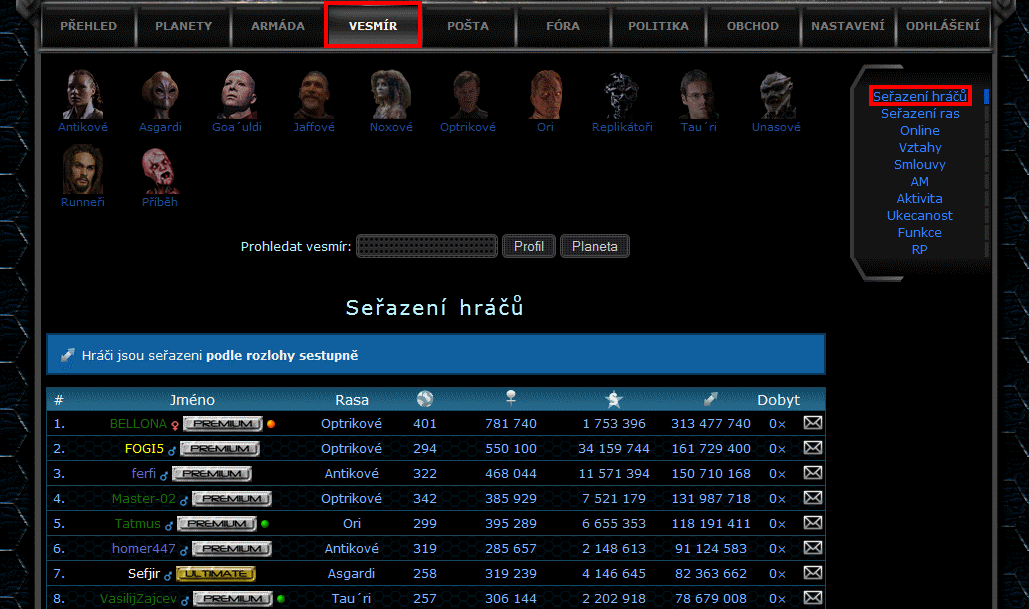Open the Replikátoři race portrait
The image size is (1029, 609).
(x=622, y=95)
